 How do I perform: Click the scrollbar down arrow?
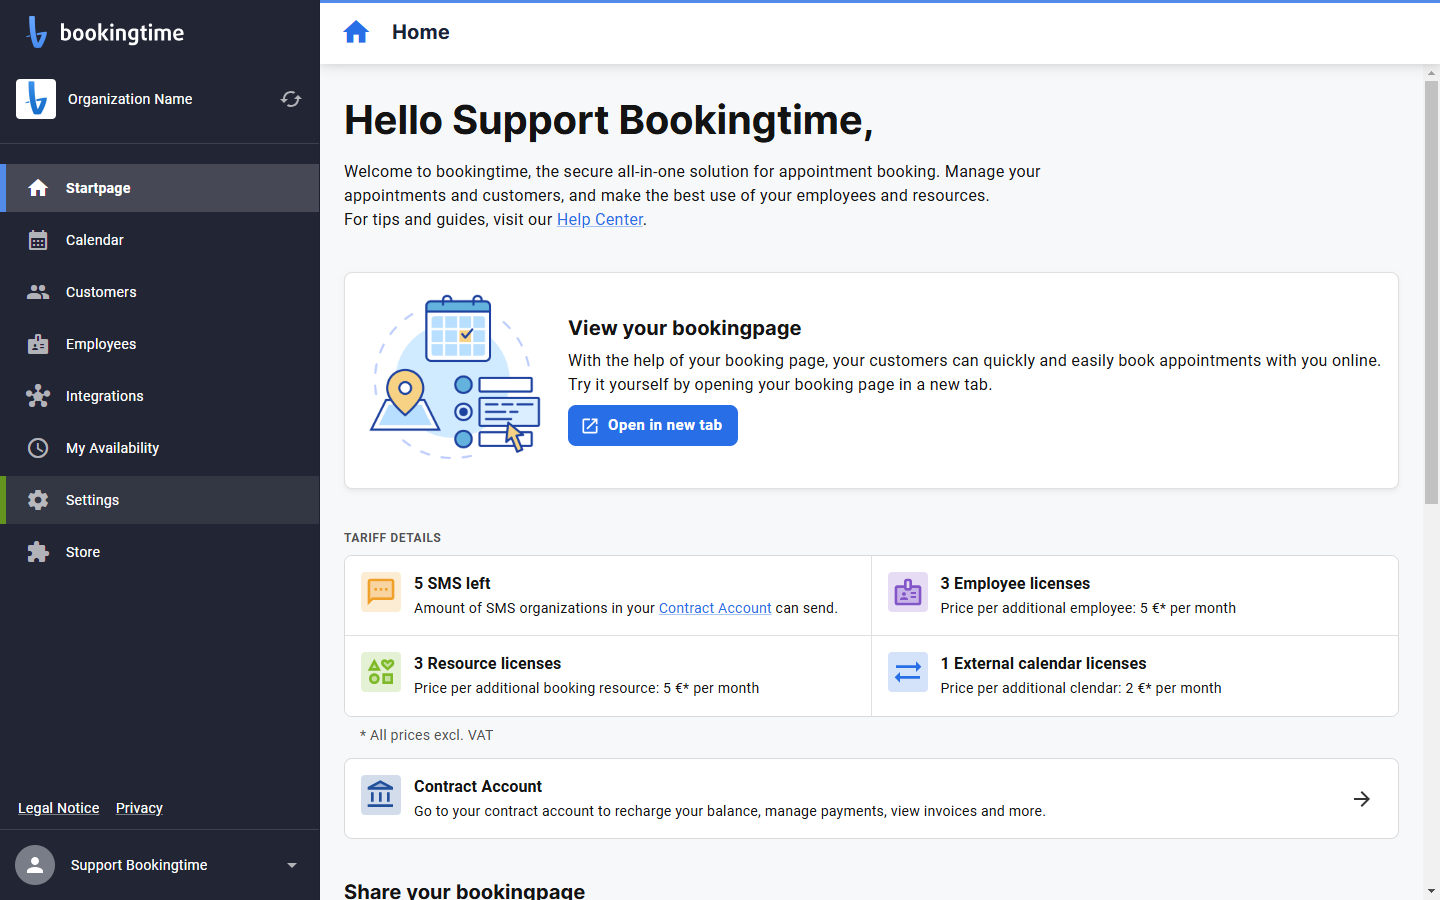pyautogui.click(x=1431, y=891)
